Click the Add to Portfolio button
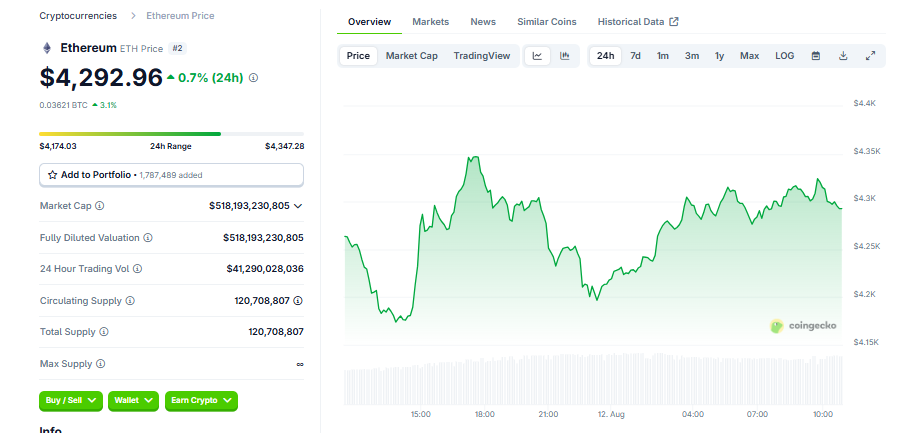Image resolution: width=910 pixels, height=433 pixels. 171,175
